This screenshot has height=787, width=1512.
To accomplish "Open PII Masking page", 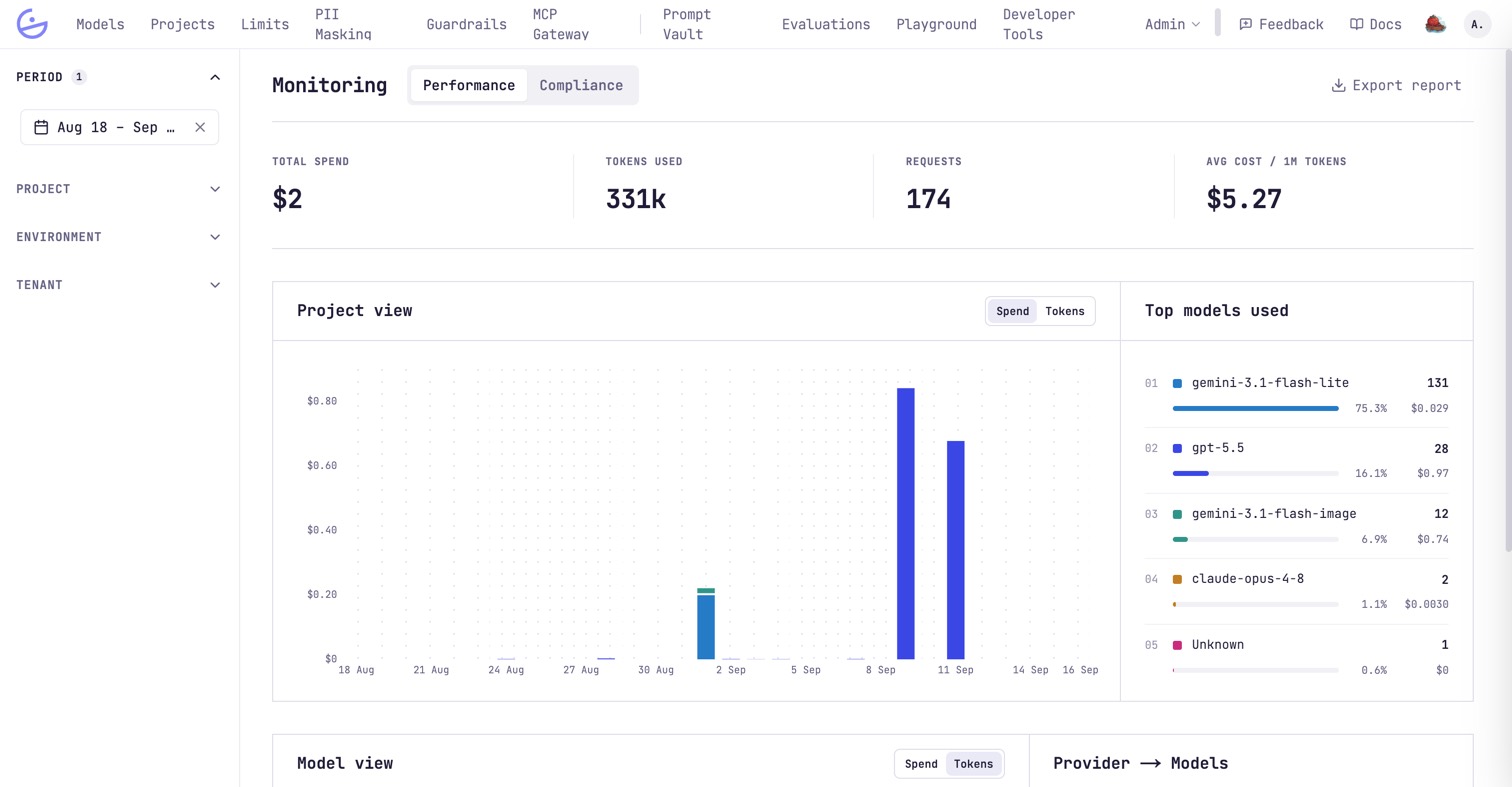I will click(x=343, y=24).
